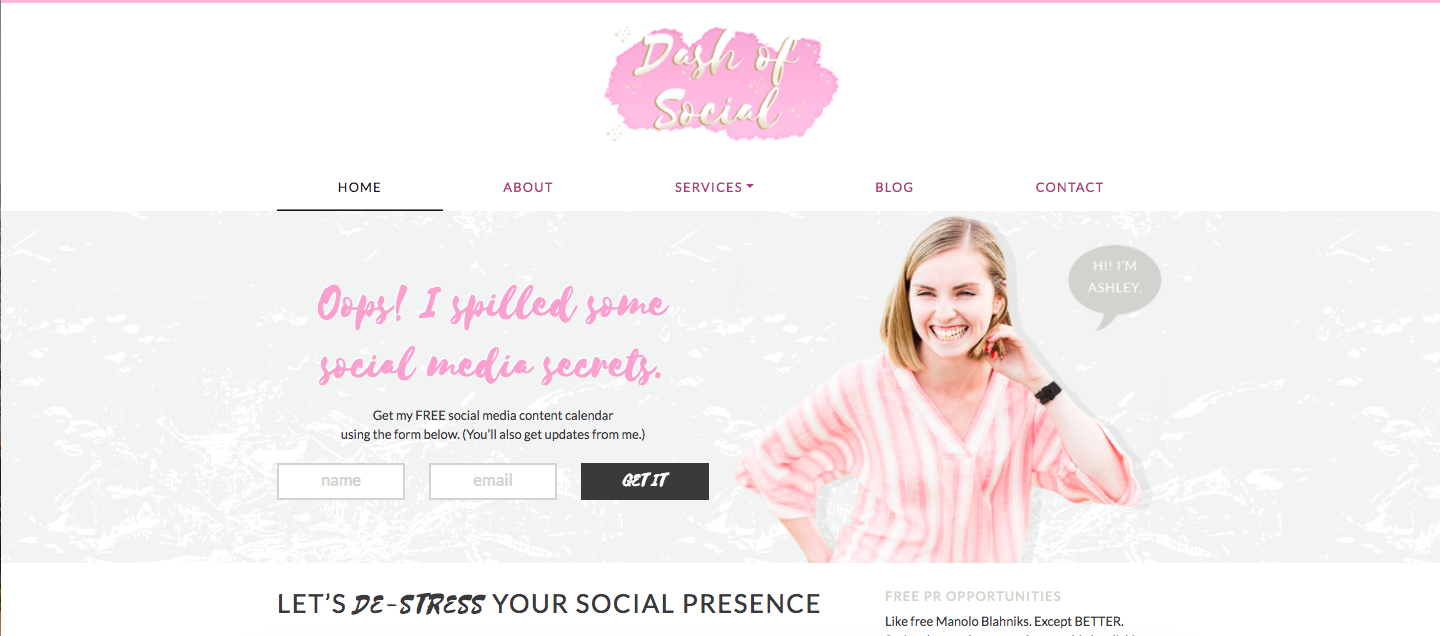Open the CONTACT page link

pyautogui.click(x=1069, y=187)
